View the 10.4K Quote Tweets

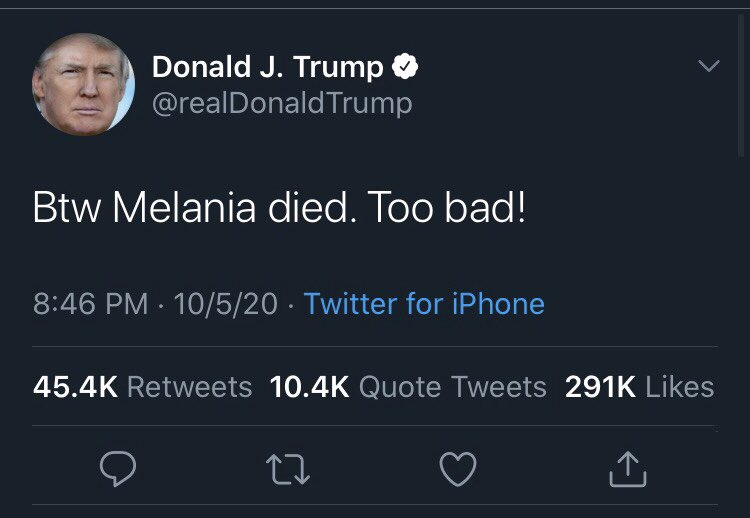pyautogui.click(x=408, y=387)
